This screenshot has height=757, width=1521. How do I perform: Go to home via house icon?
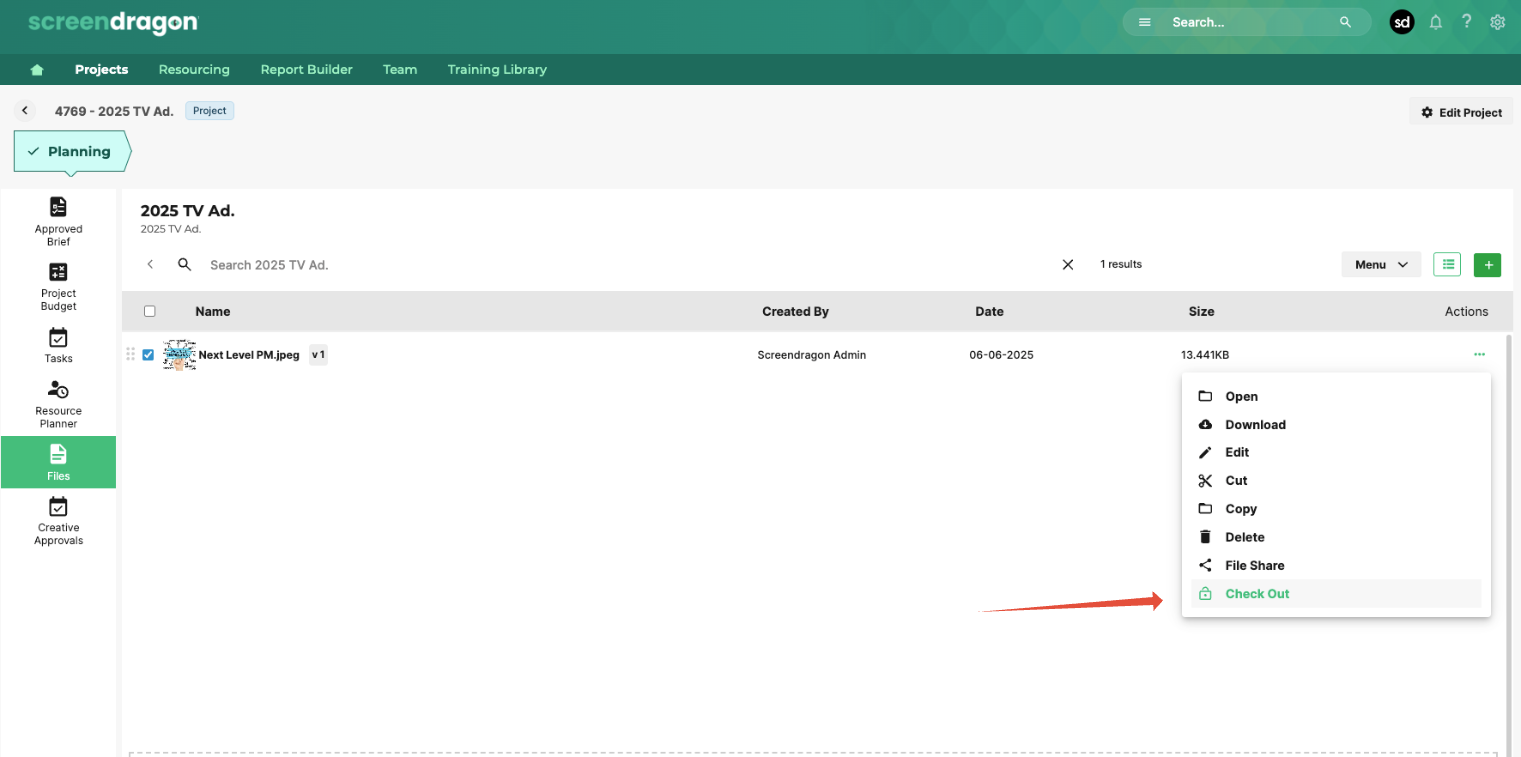[x=37, y=70]
